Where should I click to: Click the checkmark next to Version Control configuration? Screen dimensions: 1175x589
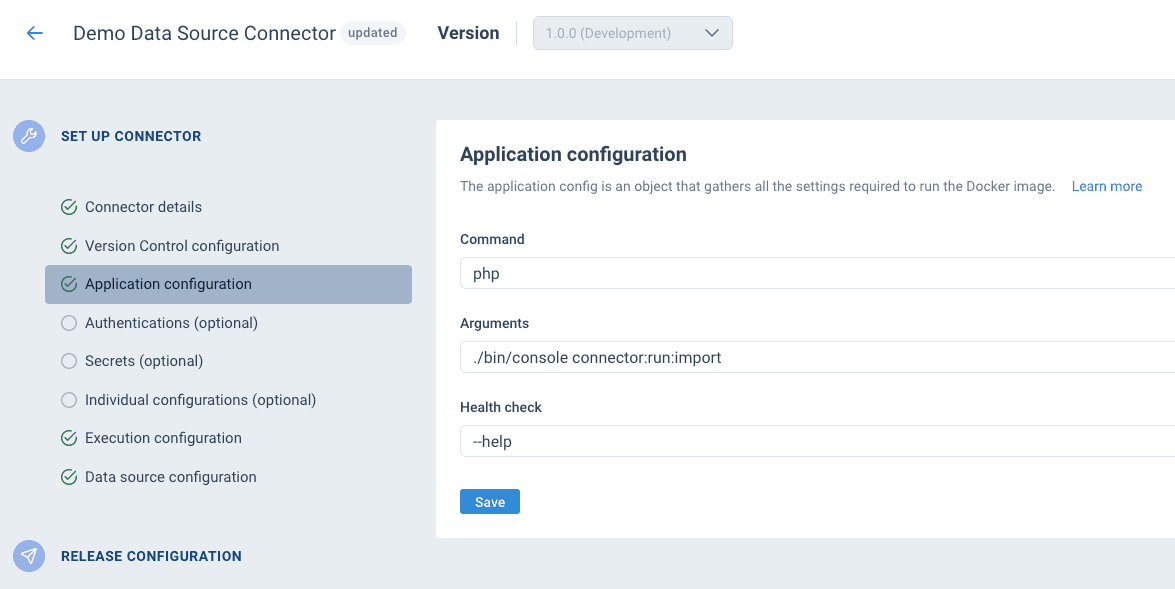click(x=68, y=245)
